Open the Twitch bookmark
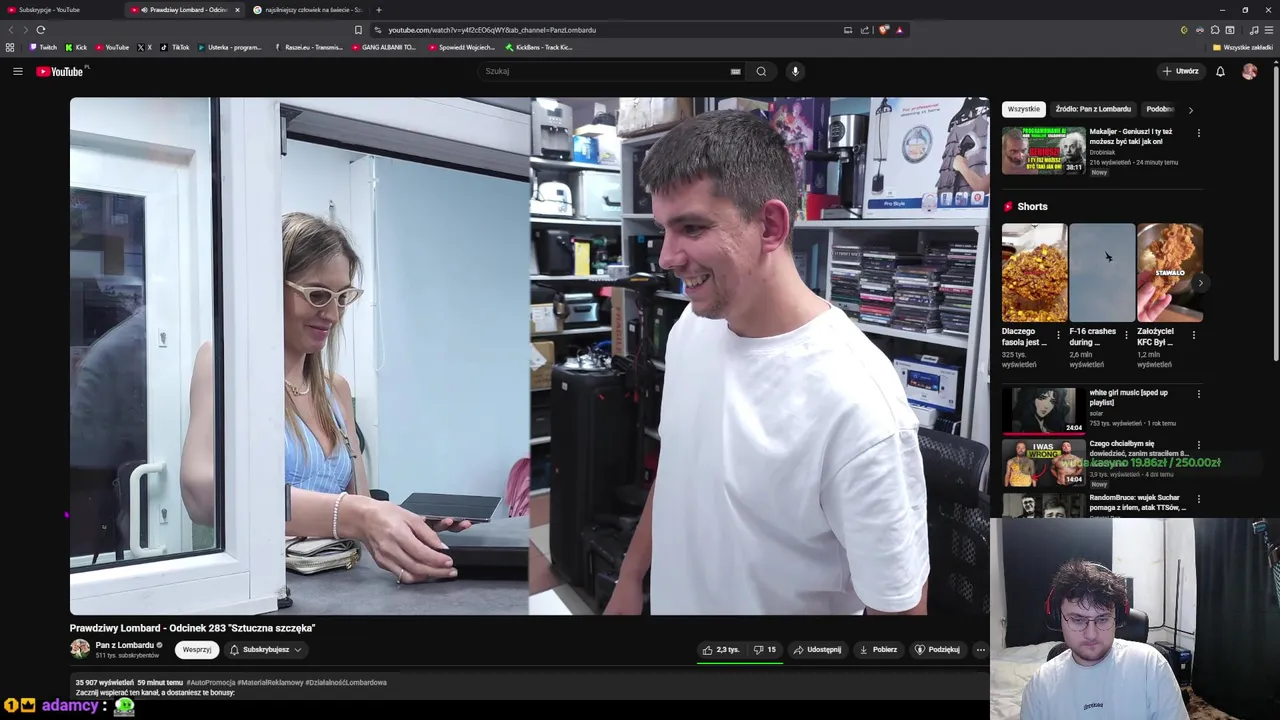Image resolution: width=1280 pixels, height=720 pixels. coord(43,47)
